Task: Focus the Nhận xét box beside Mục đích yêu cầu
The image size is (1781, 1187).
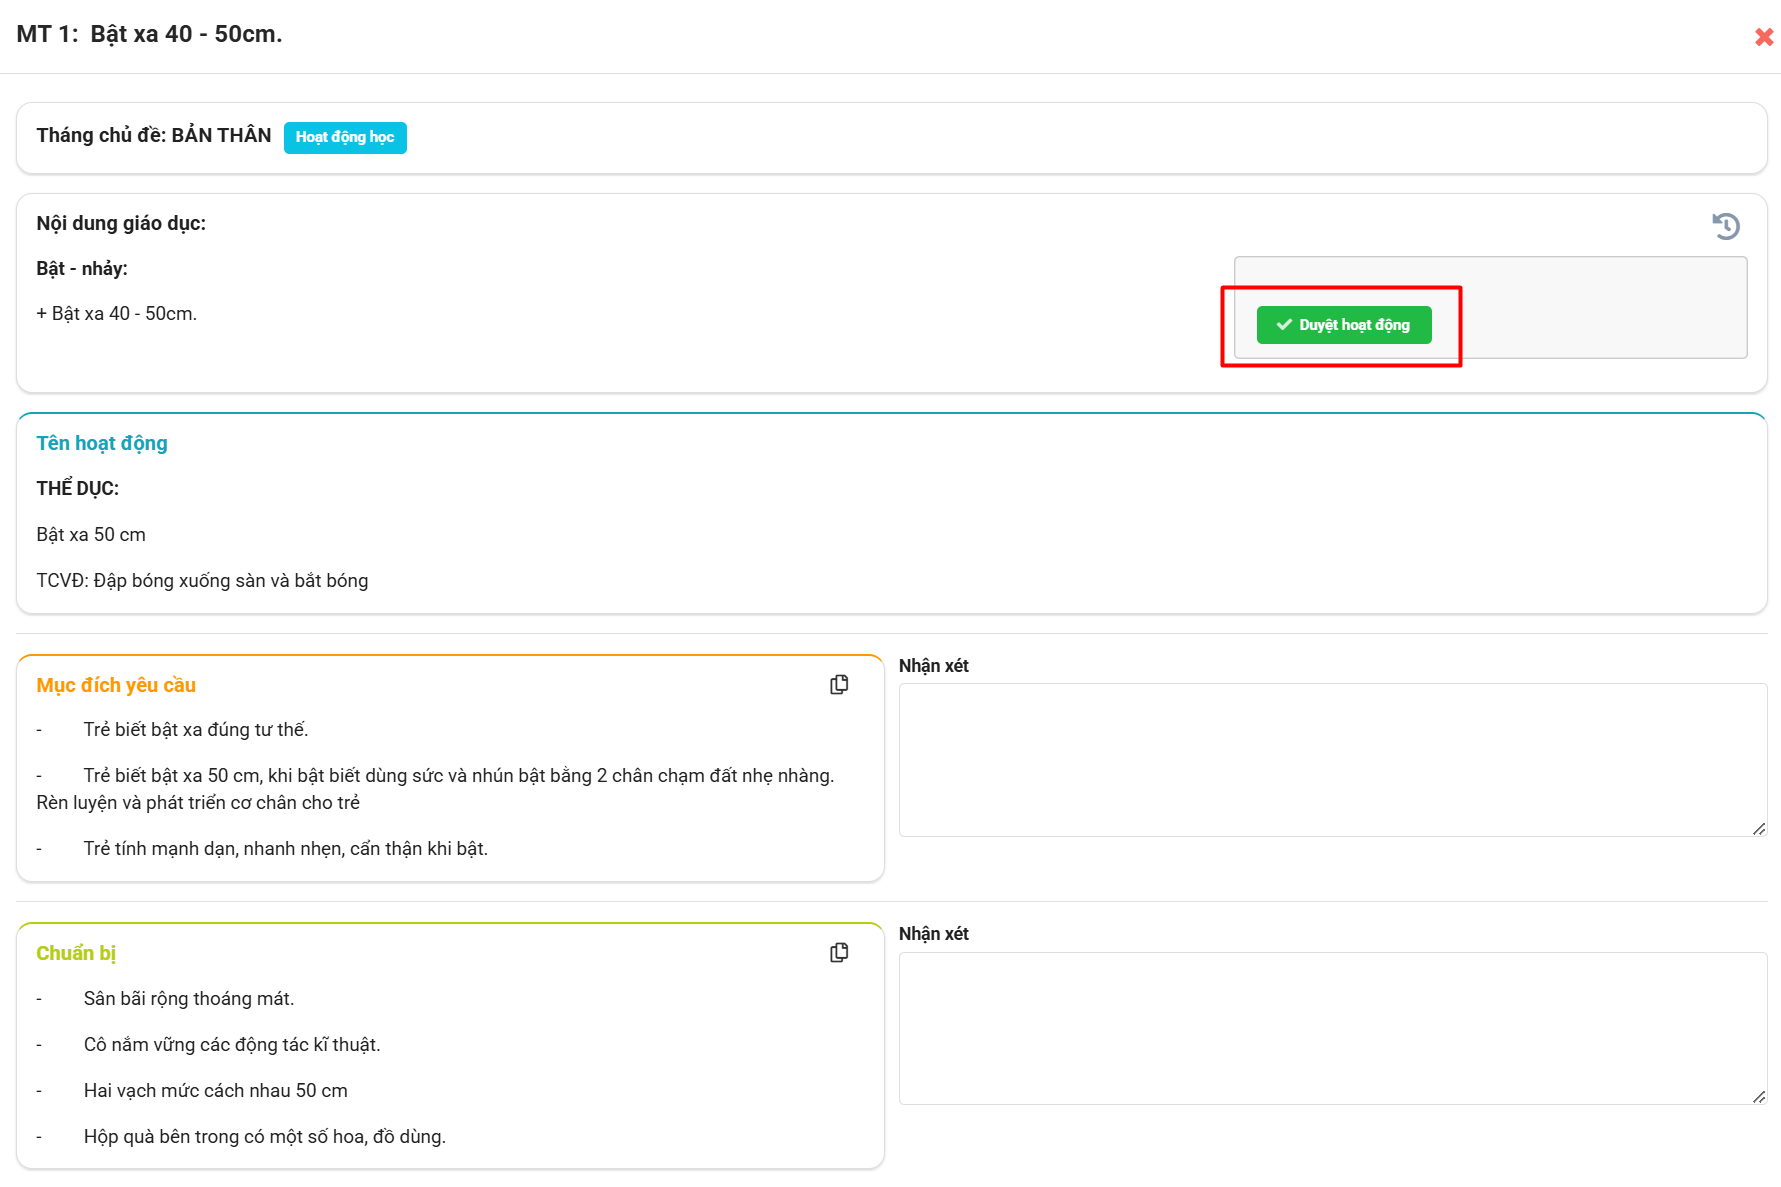Action: point(1332,759)
